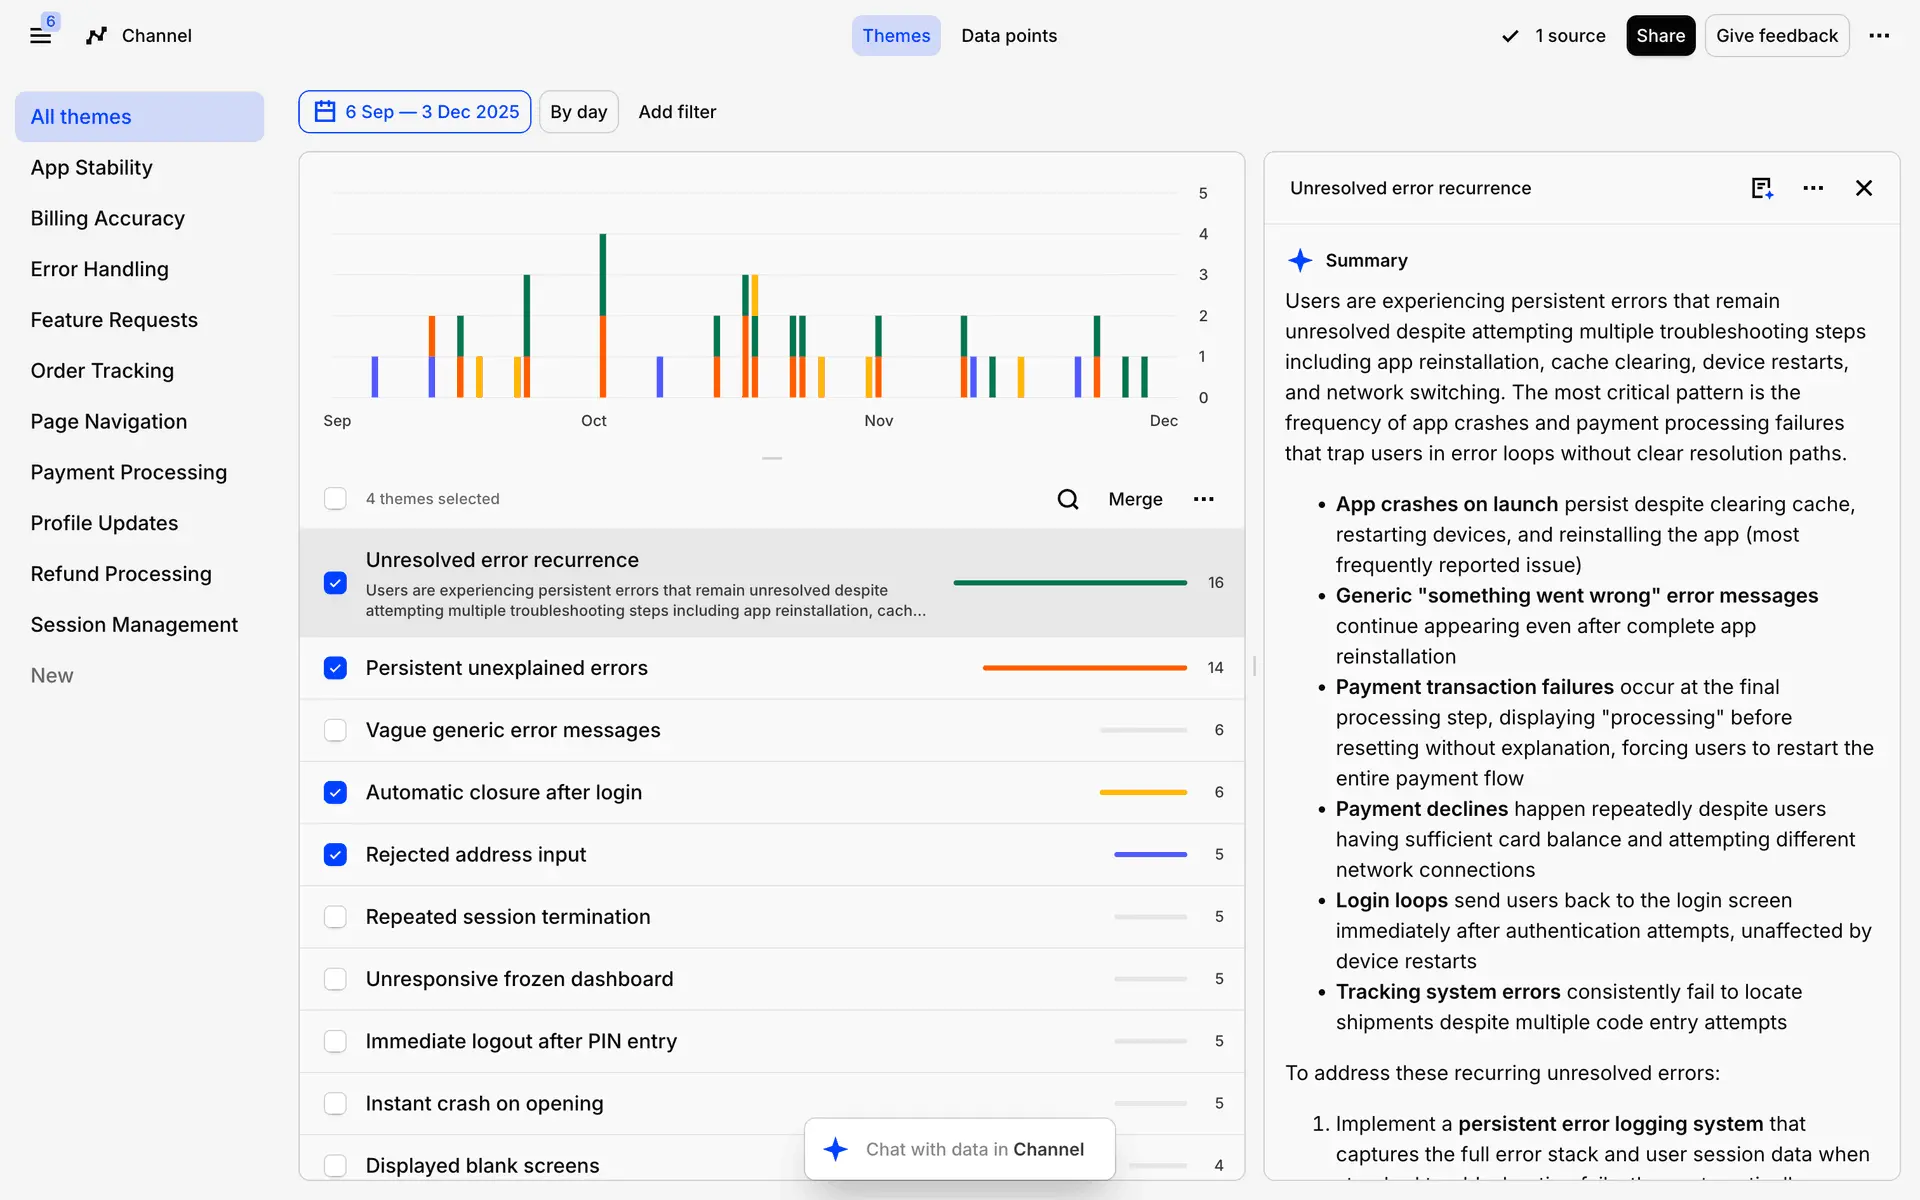Open the hamburger menu with notification badge
The width and height of the screenshot is (1920, 1200).
point(40,36)
